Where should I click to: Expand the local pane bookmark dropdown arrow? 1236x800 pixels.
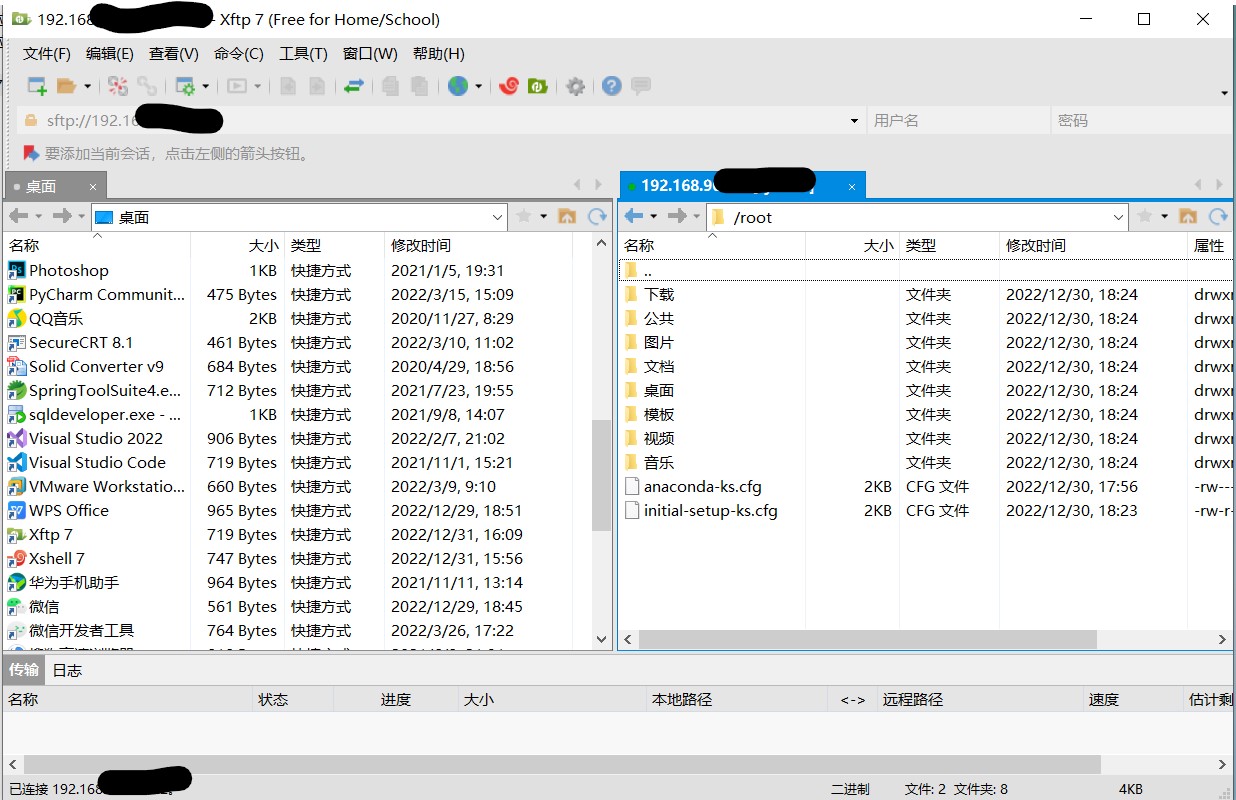[544, 216]
